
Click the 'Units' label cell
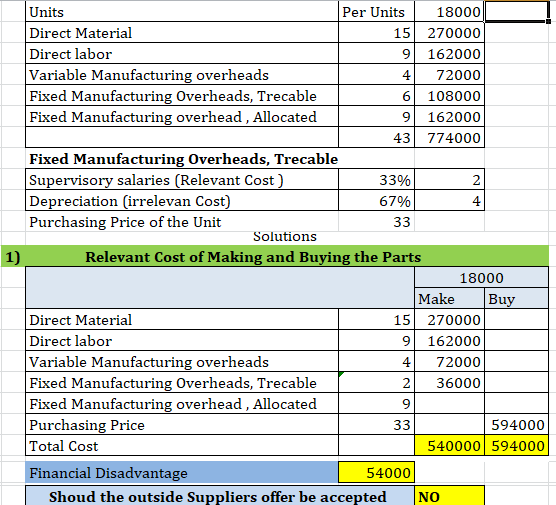(x=182, y=12)
